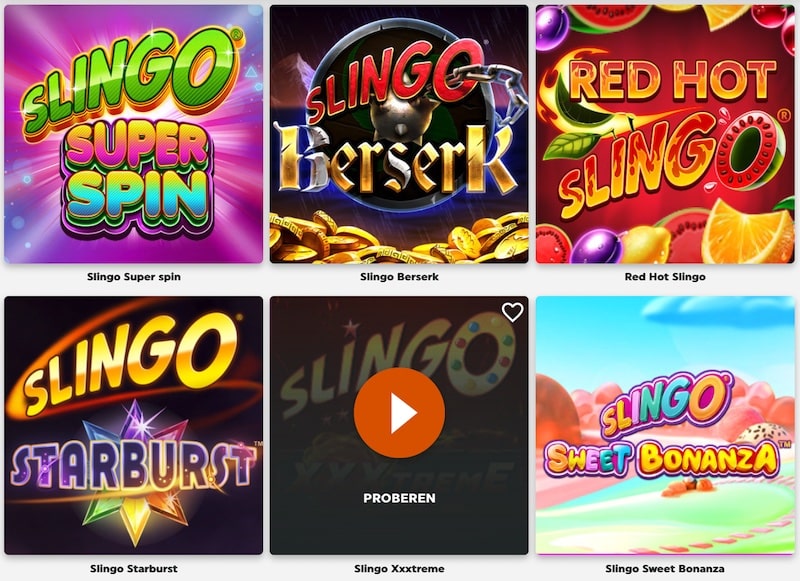Click the watermelon-shaped O in Red Hot Slingo logo
The height and width of the screenshot is (581, 800).
tap(749, 148)
